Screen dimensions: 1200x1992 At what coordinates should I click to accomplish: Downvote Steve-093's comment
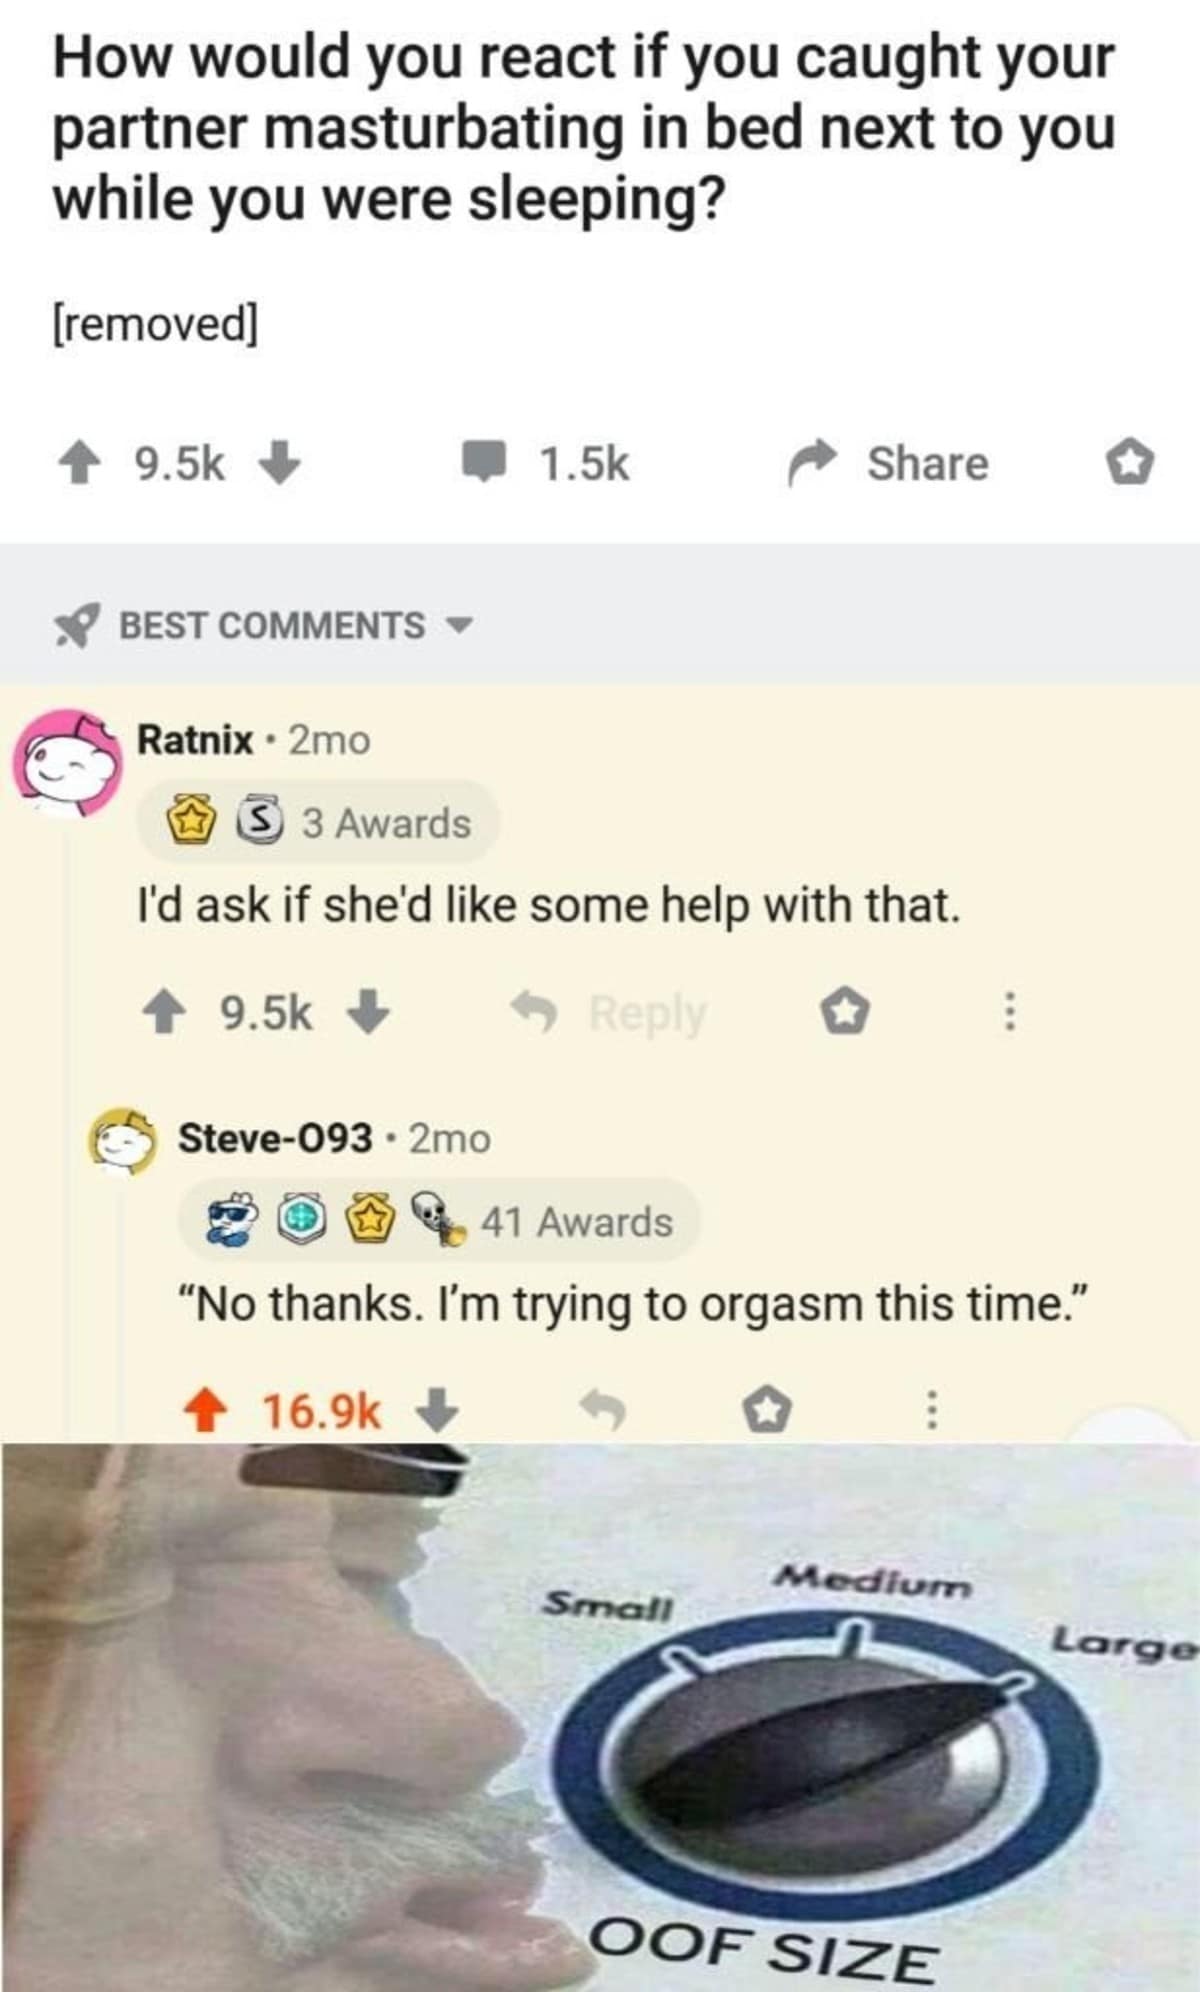tap(436, 1411)
